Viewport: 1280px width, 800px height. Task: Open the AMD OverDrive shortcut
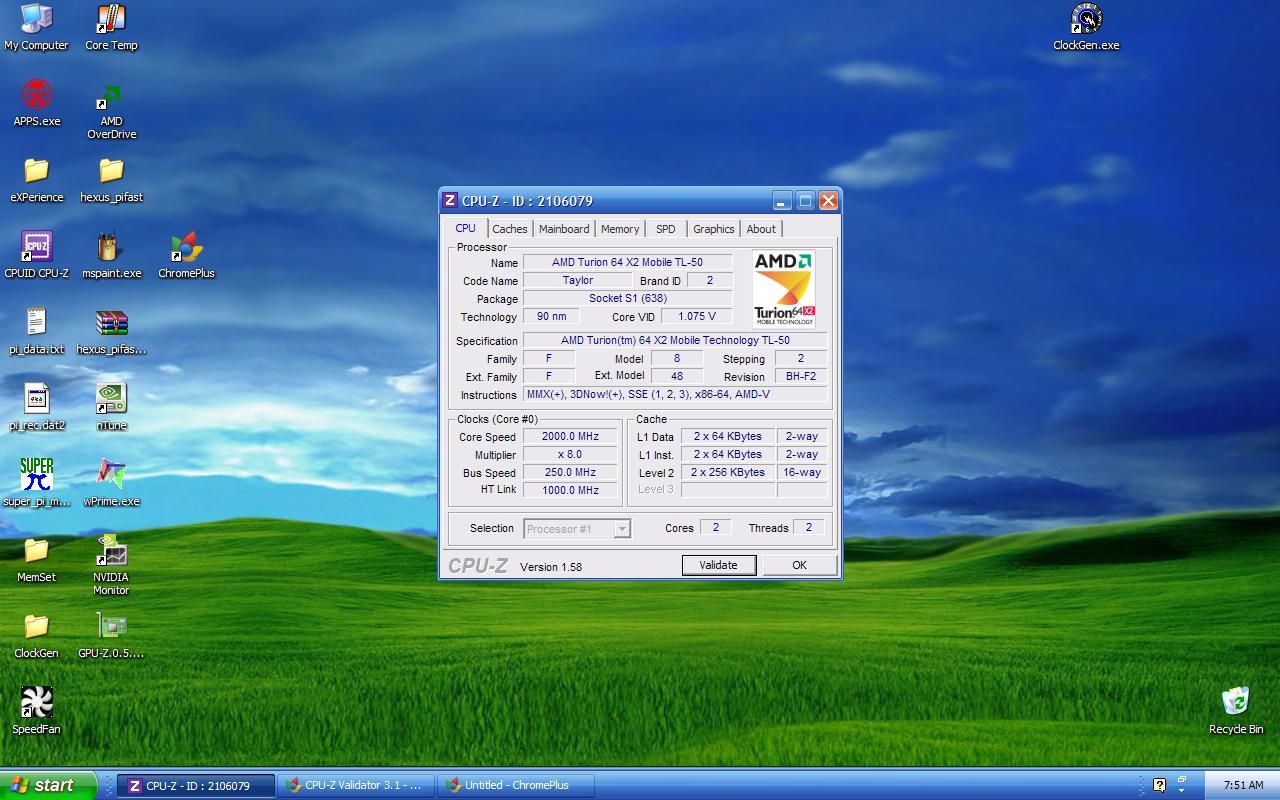tap(111, 110)
